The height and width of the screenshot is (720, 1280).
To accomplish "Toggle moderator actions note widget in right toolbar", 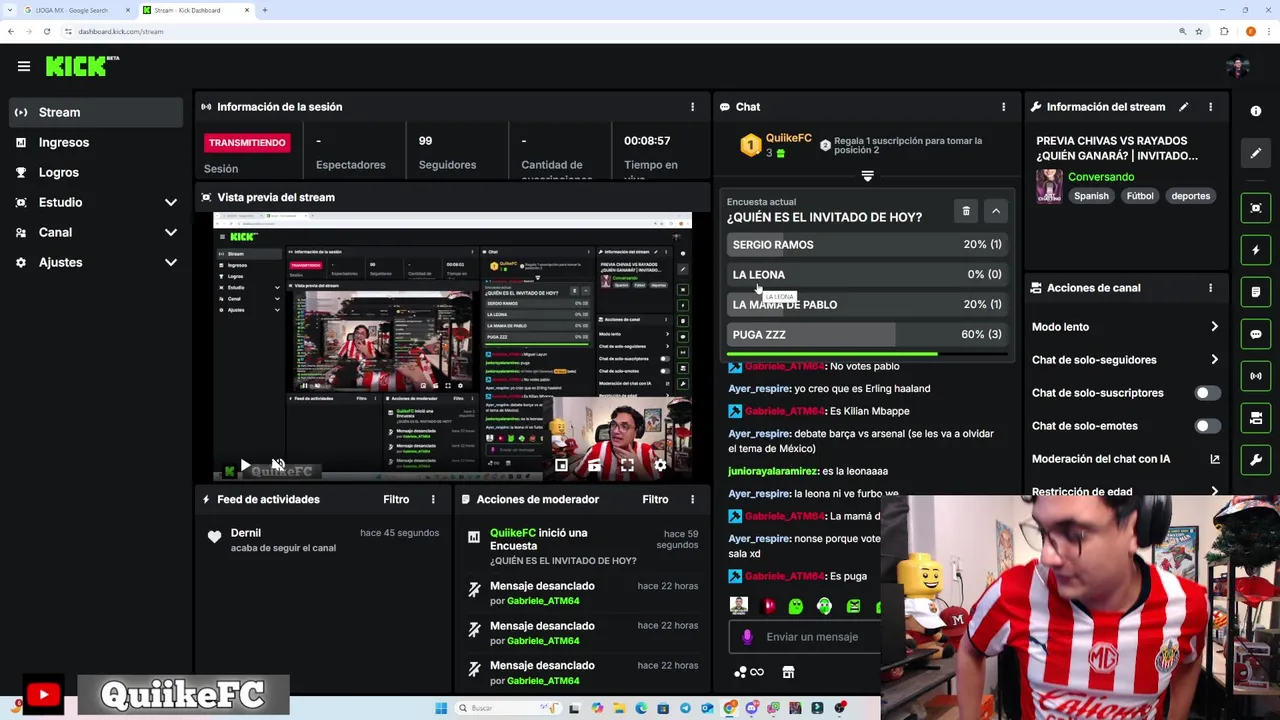I will tap(1256, 292).
